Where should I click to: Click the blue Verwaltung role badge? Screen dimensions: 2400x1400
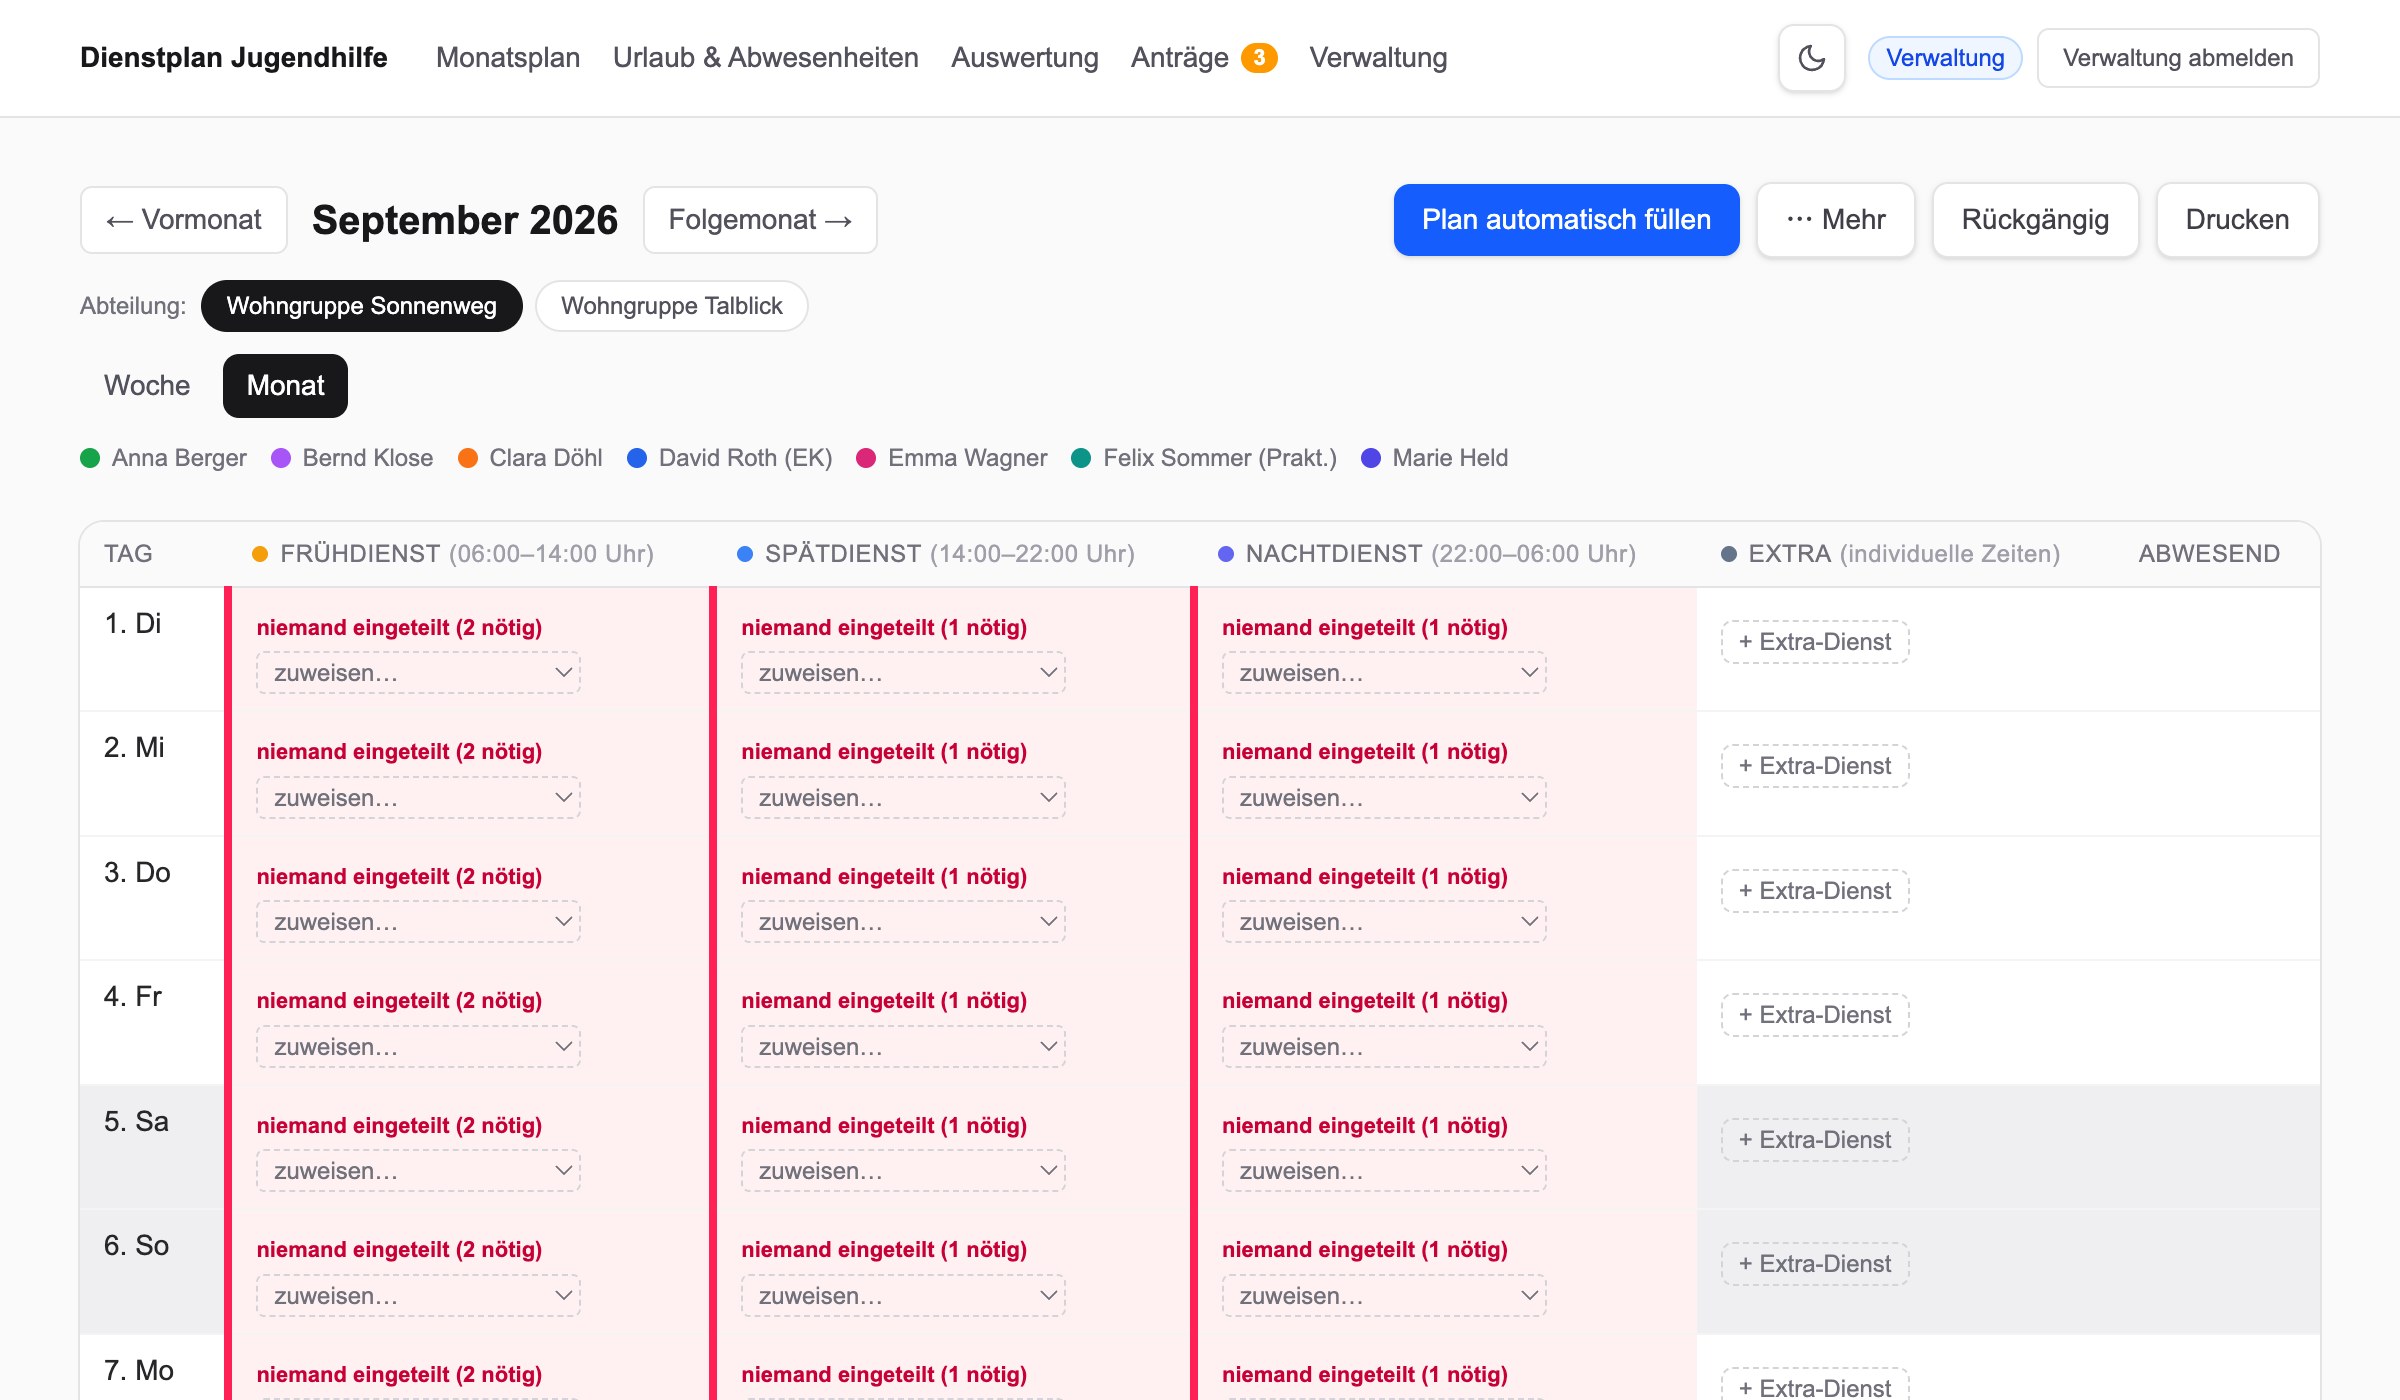pos(1945,58)
